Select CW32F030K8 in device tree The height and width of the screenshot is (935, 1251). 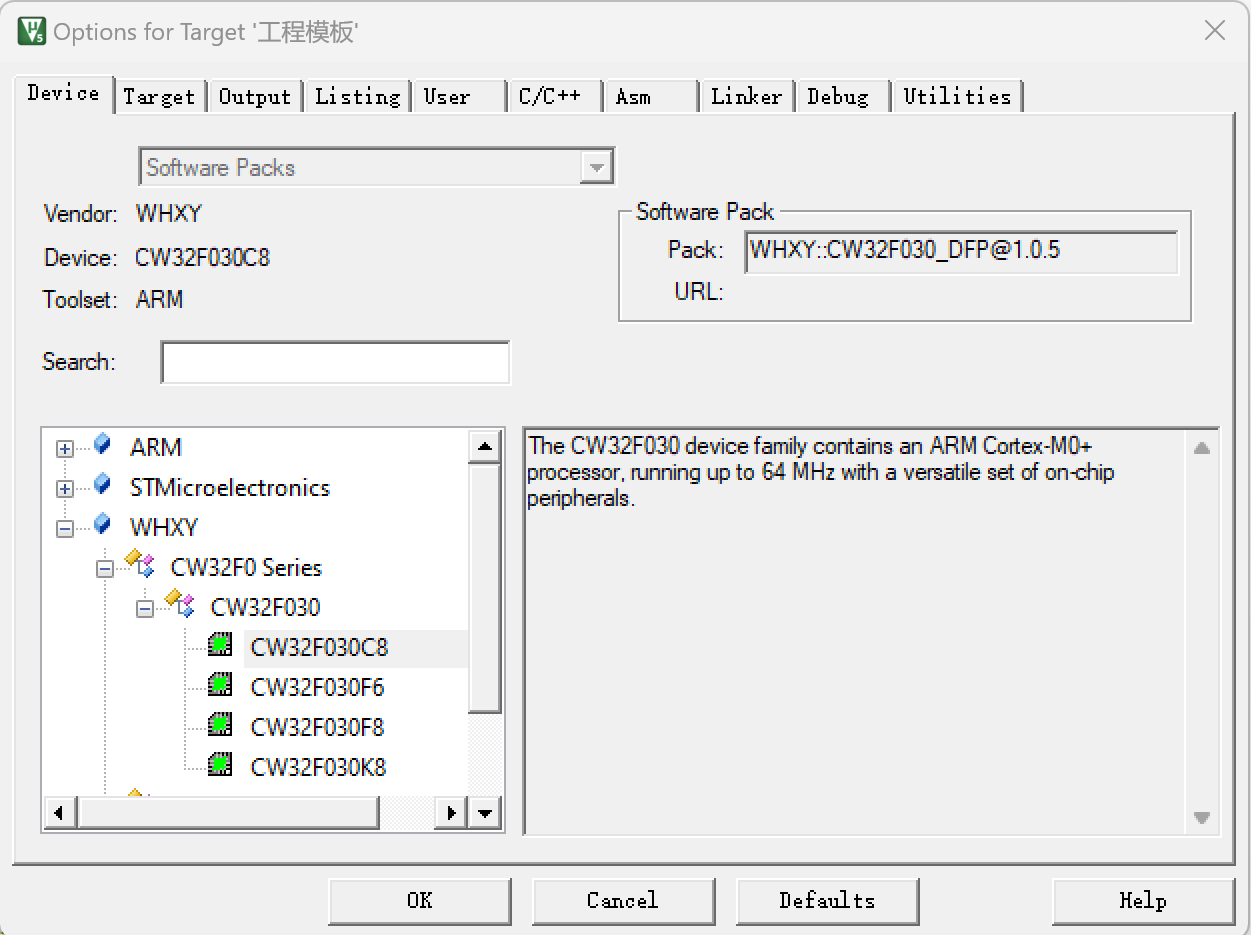[318, 768]
